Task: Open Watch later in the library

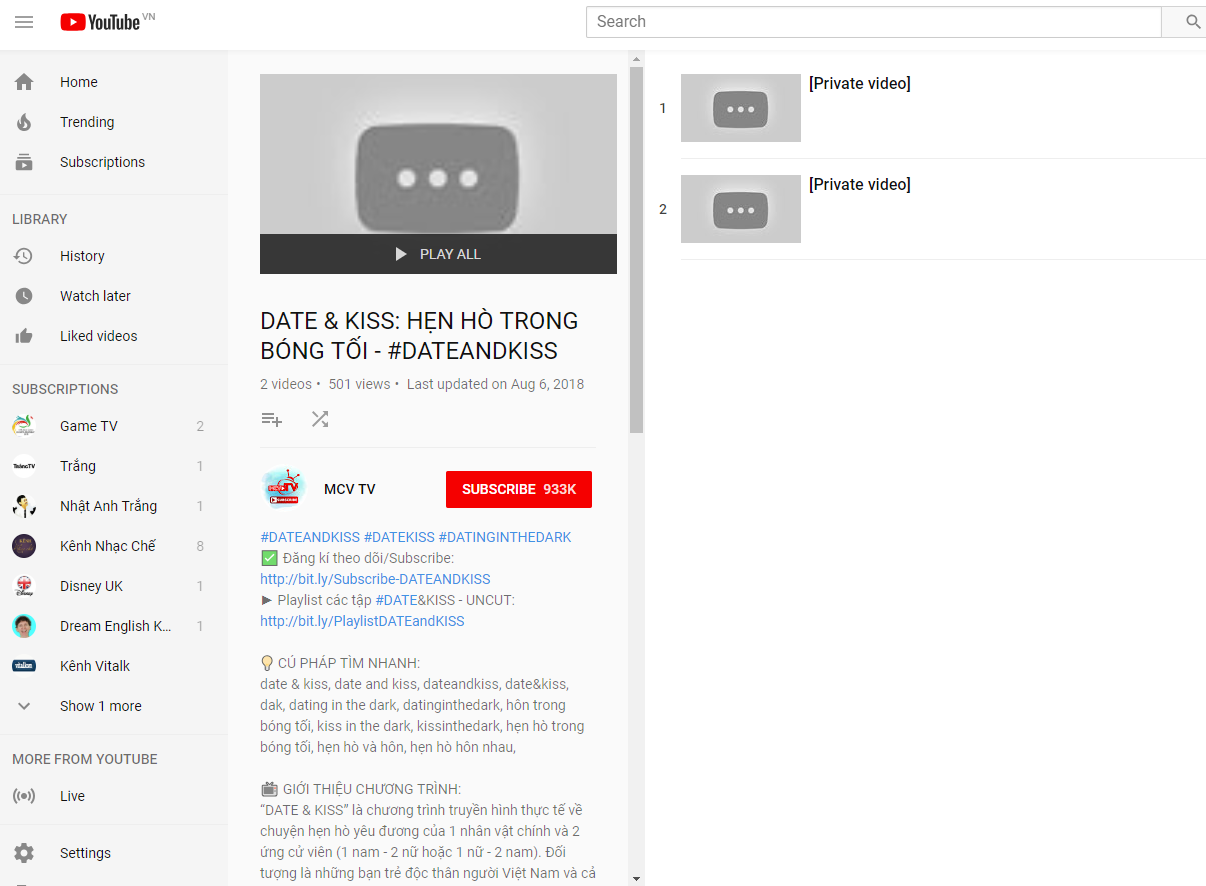Action: [95, 296]
